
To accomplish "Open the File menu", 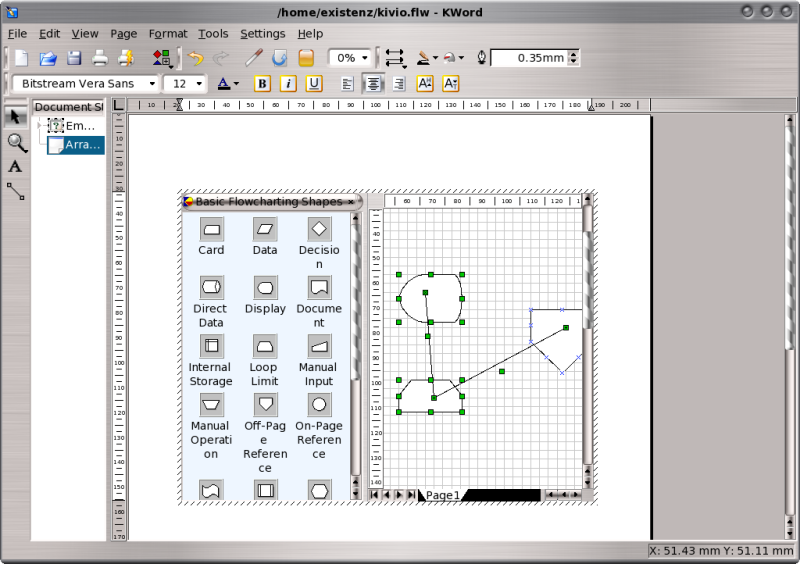I will coord(17,34).
